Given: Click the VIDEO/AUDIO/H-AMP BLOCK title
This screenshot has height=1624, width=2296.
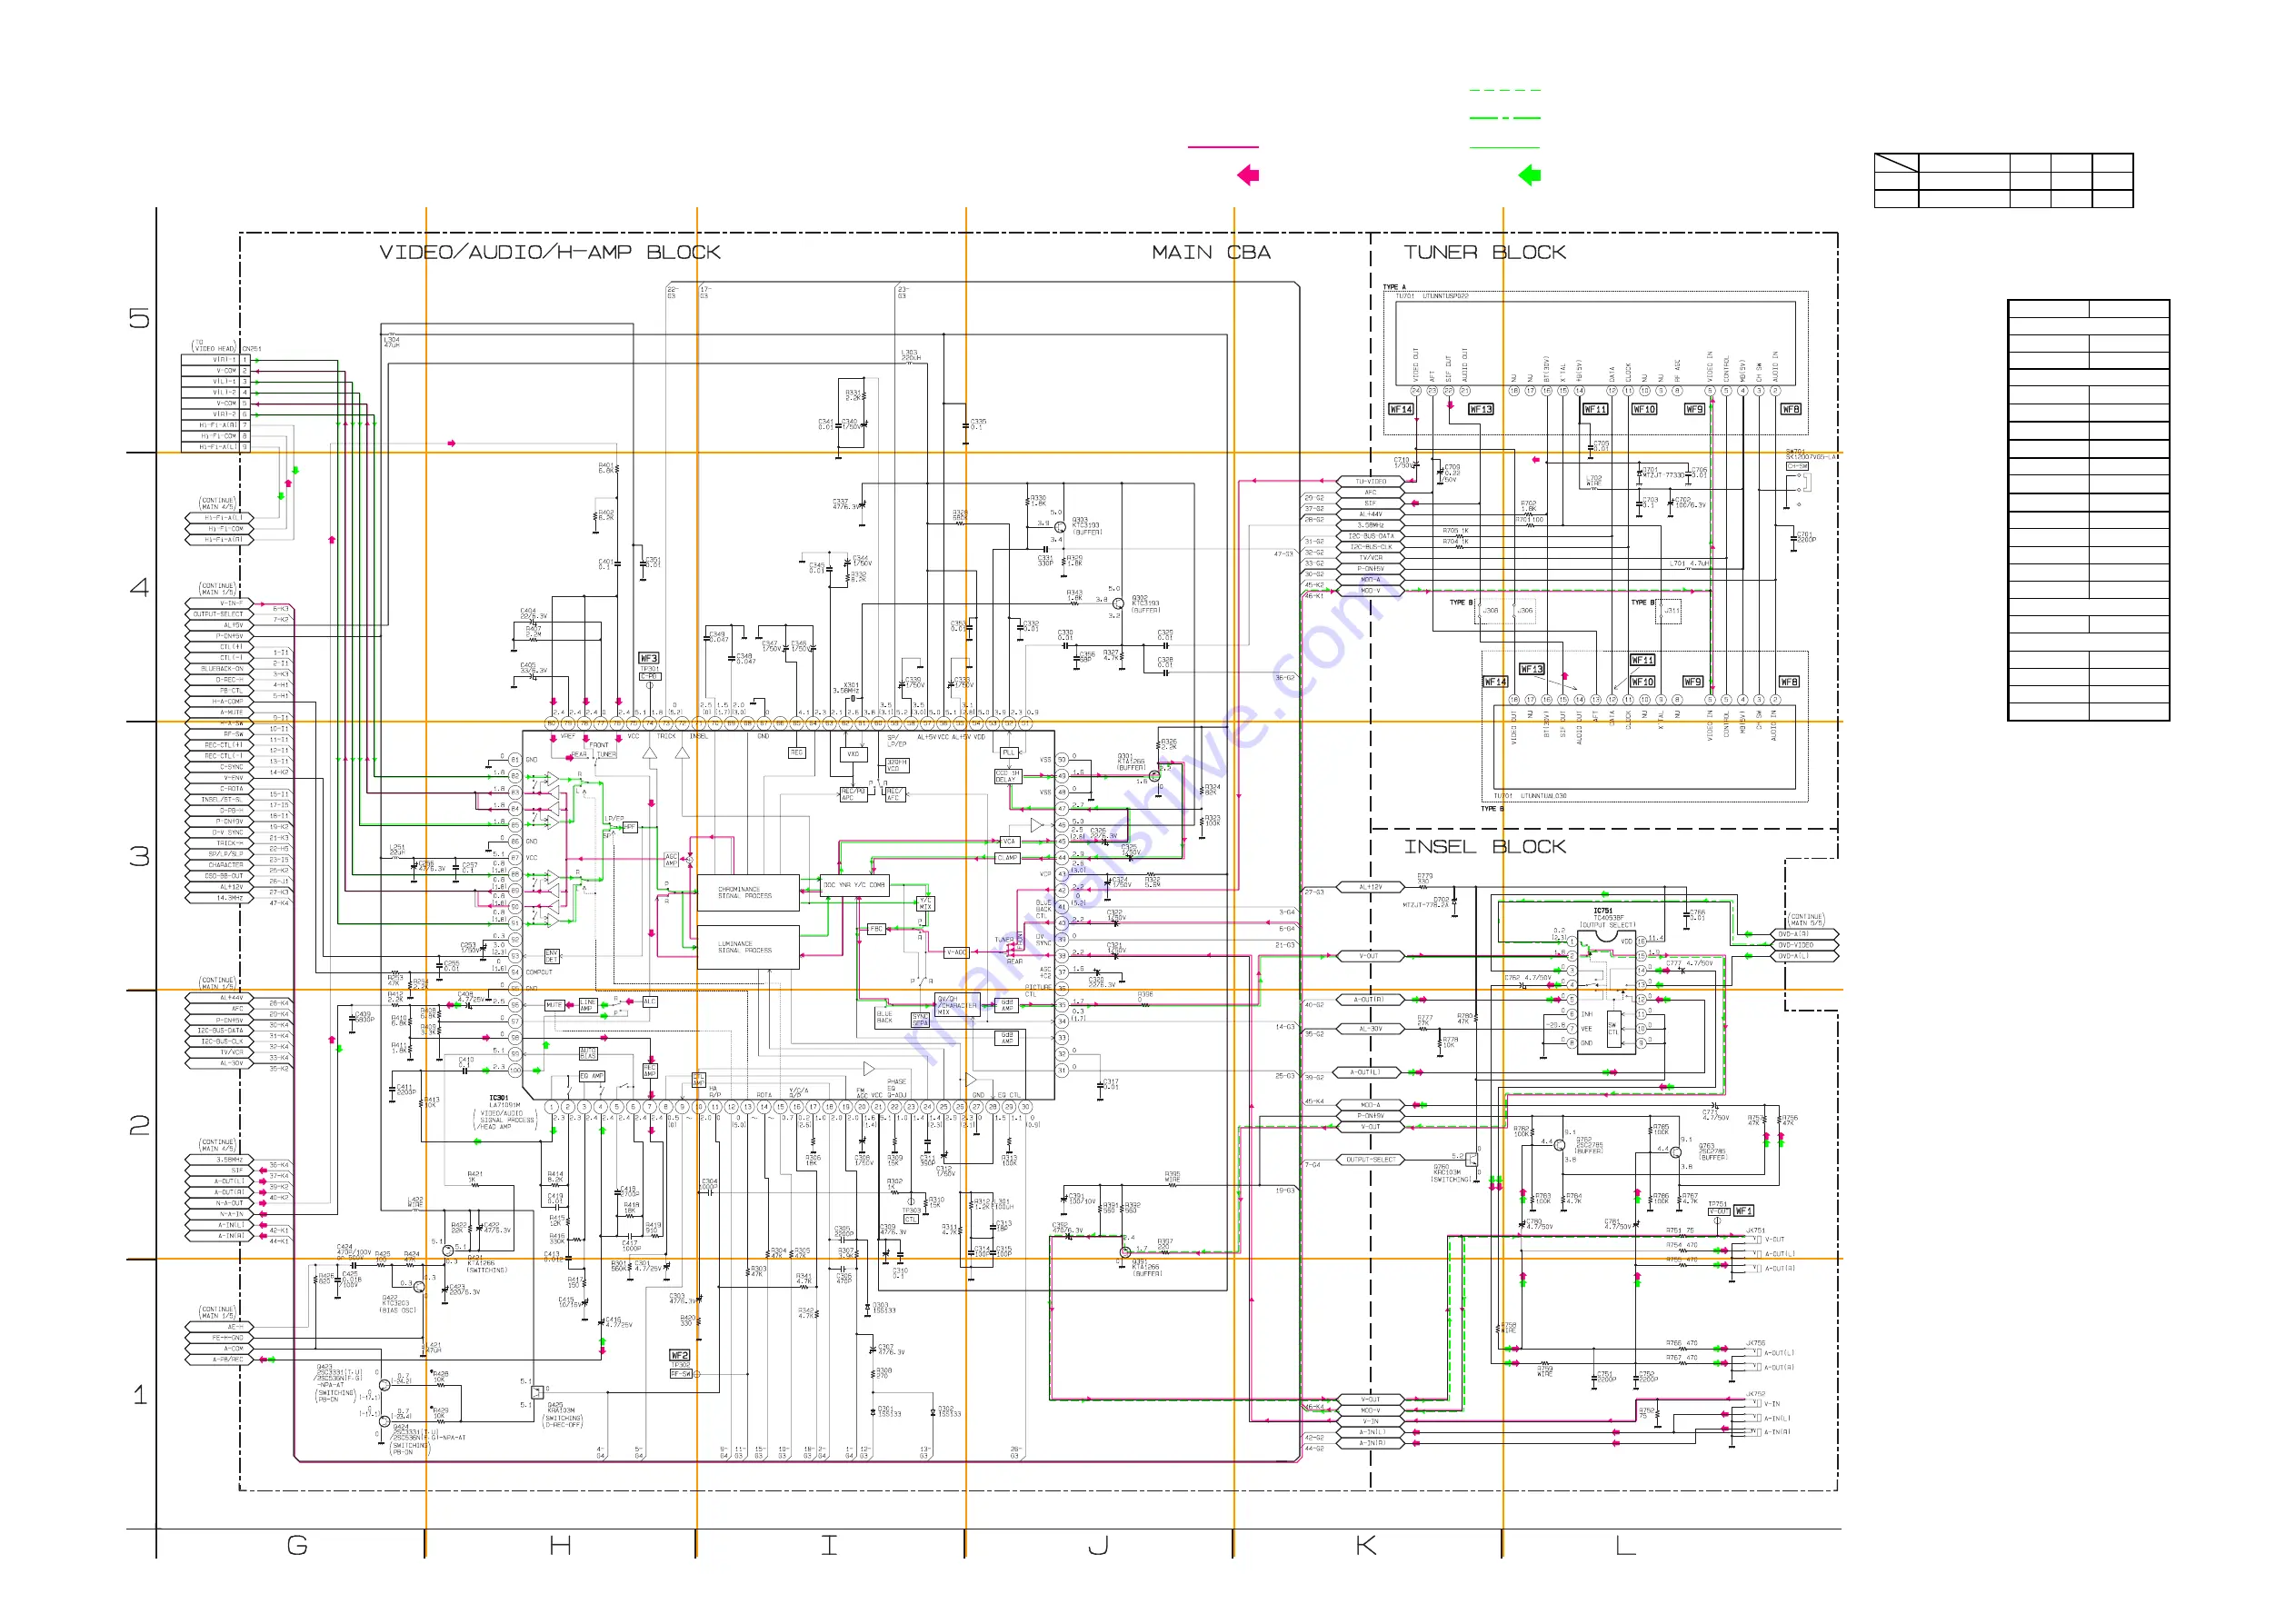Looking at the screenshot, I should [x=550, y=252].
